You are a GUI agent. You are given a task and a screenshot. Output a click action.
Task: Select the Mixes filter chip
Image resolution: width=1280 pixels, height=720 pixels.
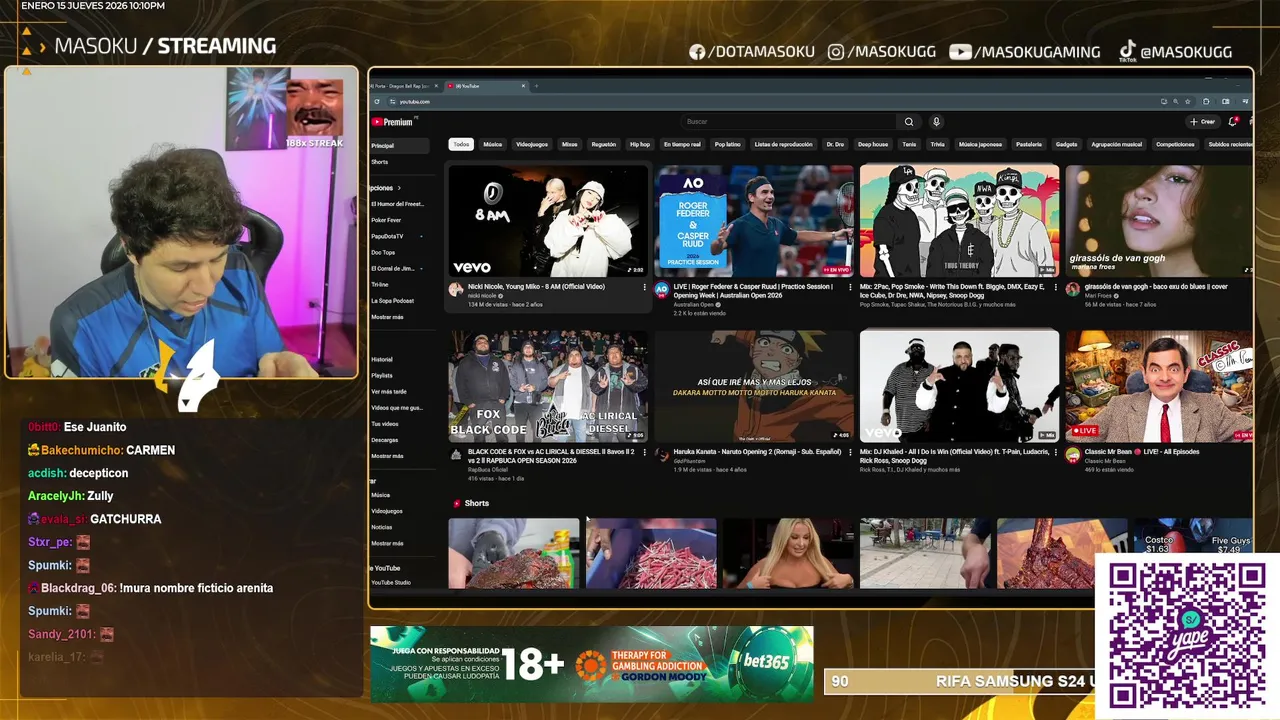pyautogui.click(x=569, y=144)
